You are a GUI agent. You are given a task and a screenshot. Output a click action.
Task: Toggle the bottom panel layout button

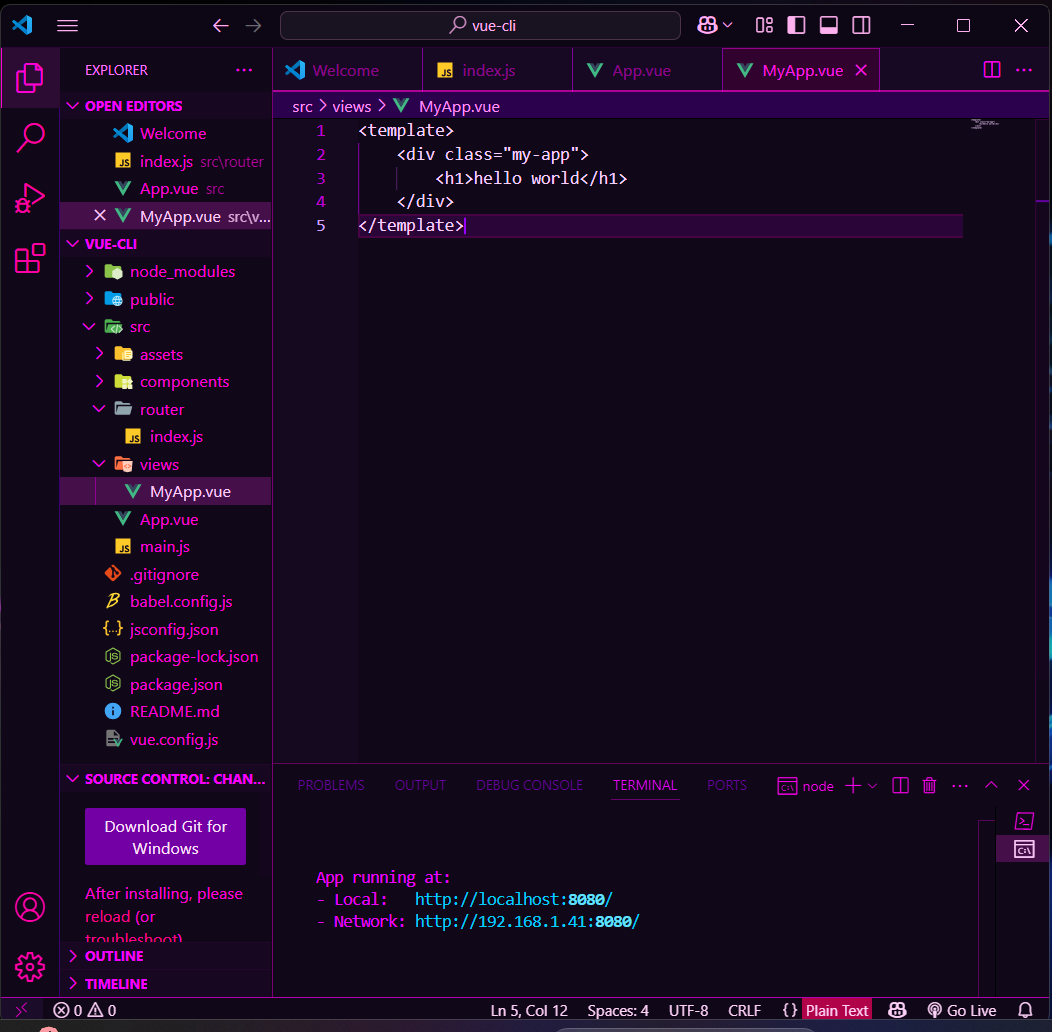(828, 26)
